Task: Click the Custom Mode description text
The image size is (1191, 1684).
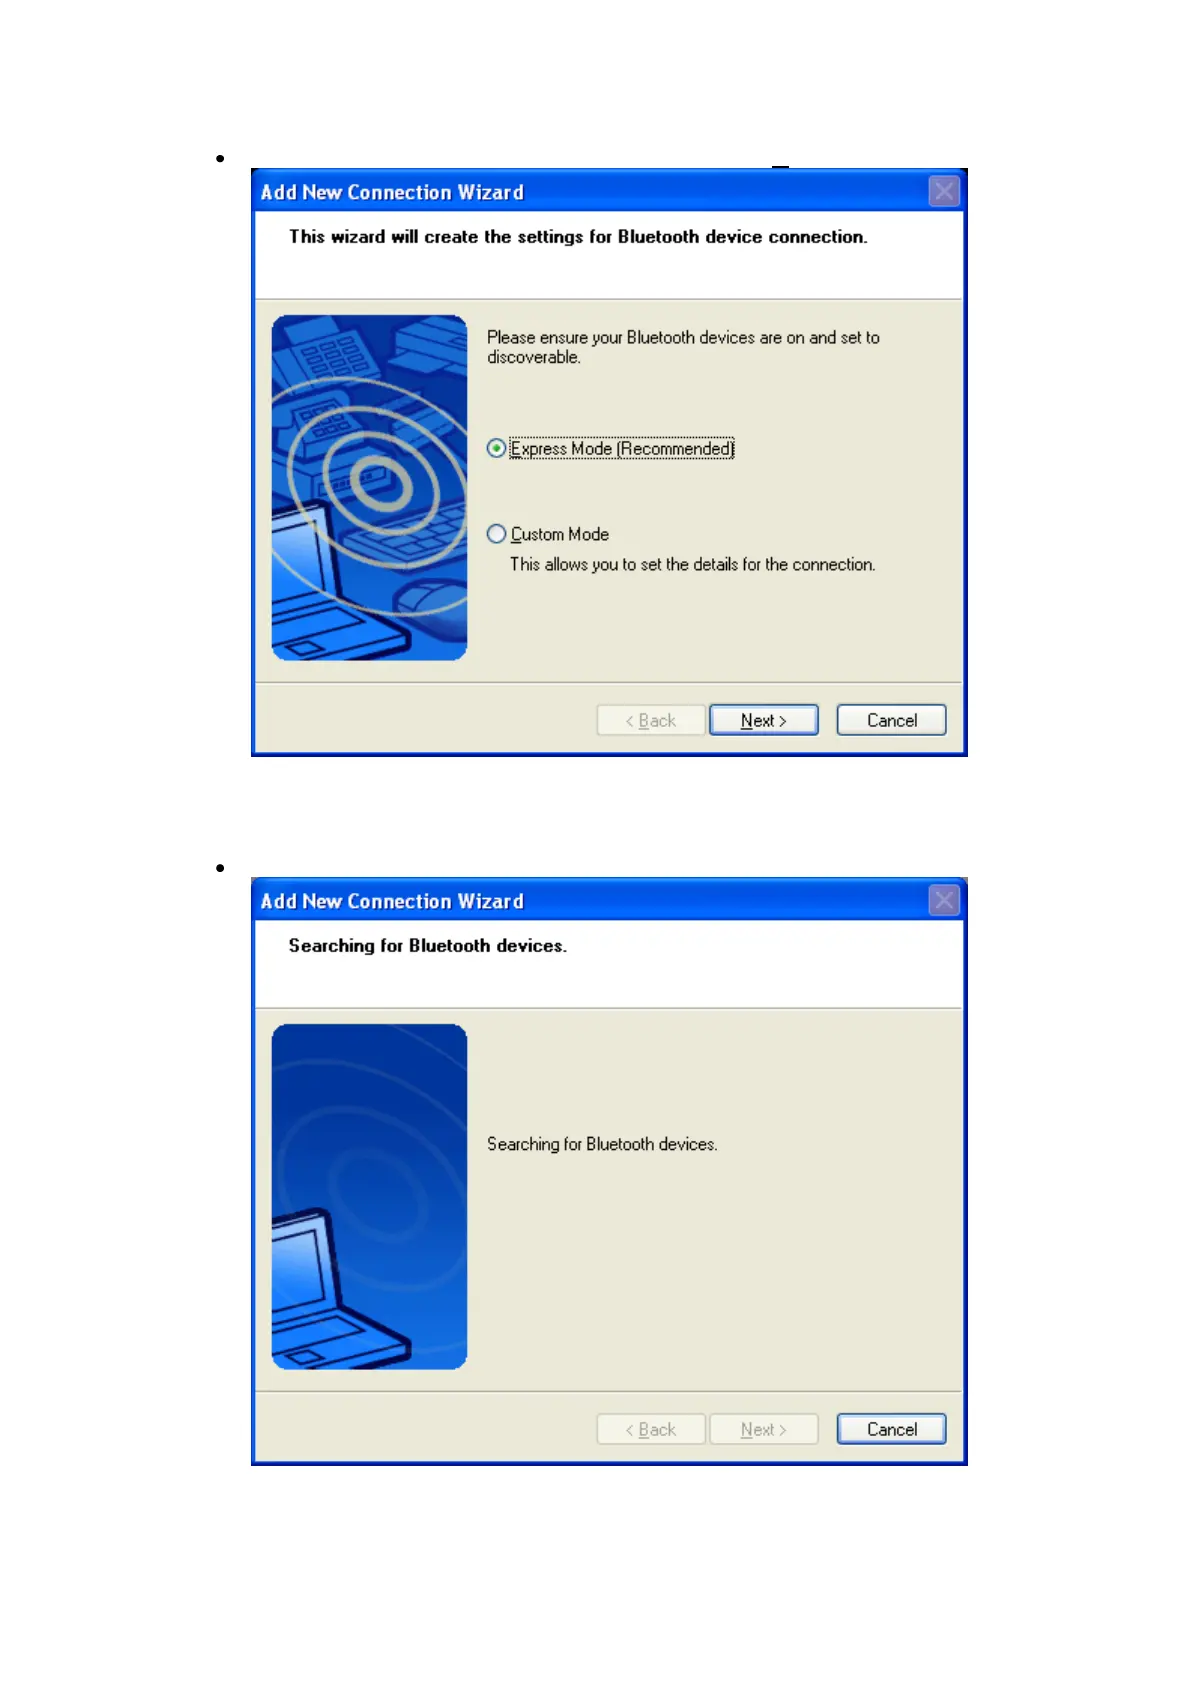Action: [692, 565]
